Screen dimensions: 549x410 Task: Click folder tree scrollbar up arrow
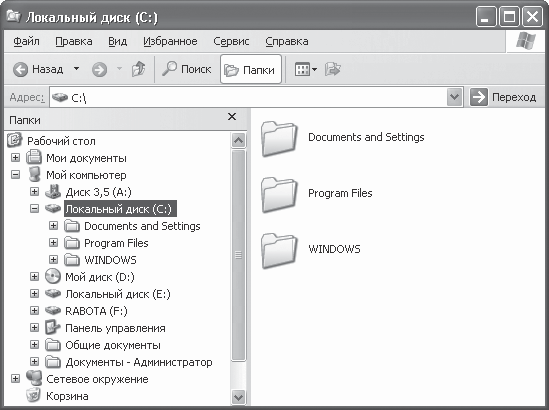coord(238,140)
